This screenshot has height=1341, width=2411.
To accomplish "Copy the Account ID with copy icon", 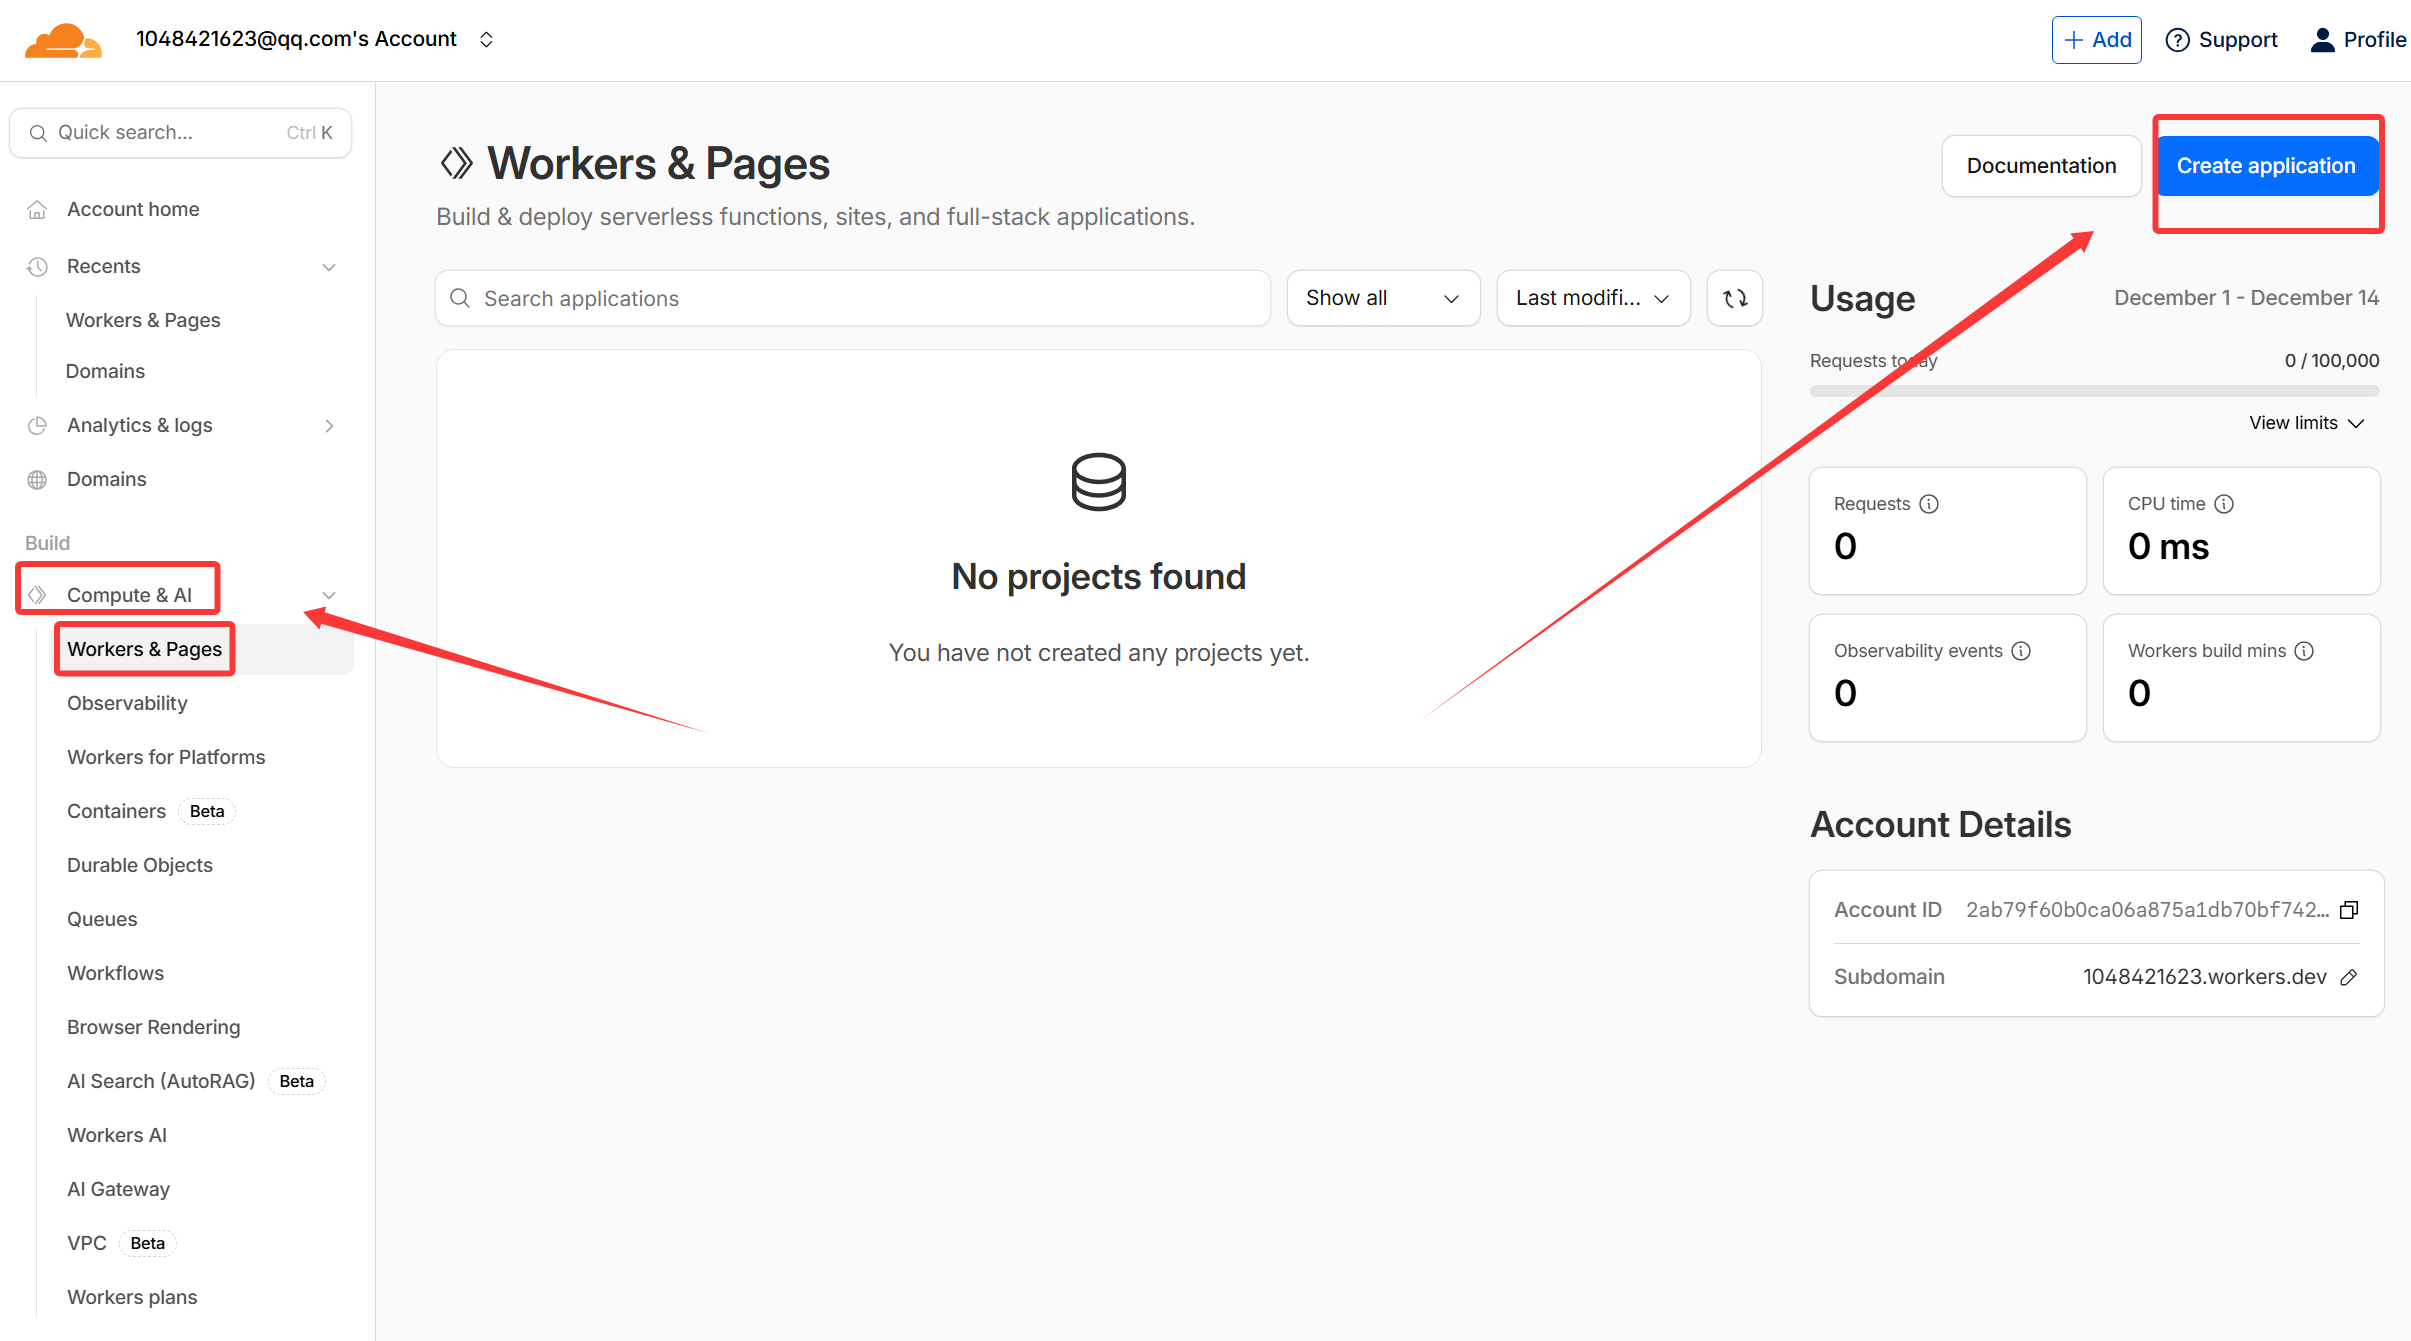I will click(x=2349, y=910).
